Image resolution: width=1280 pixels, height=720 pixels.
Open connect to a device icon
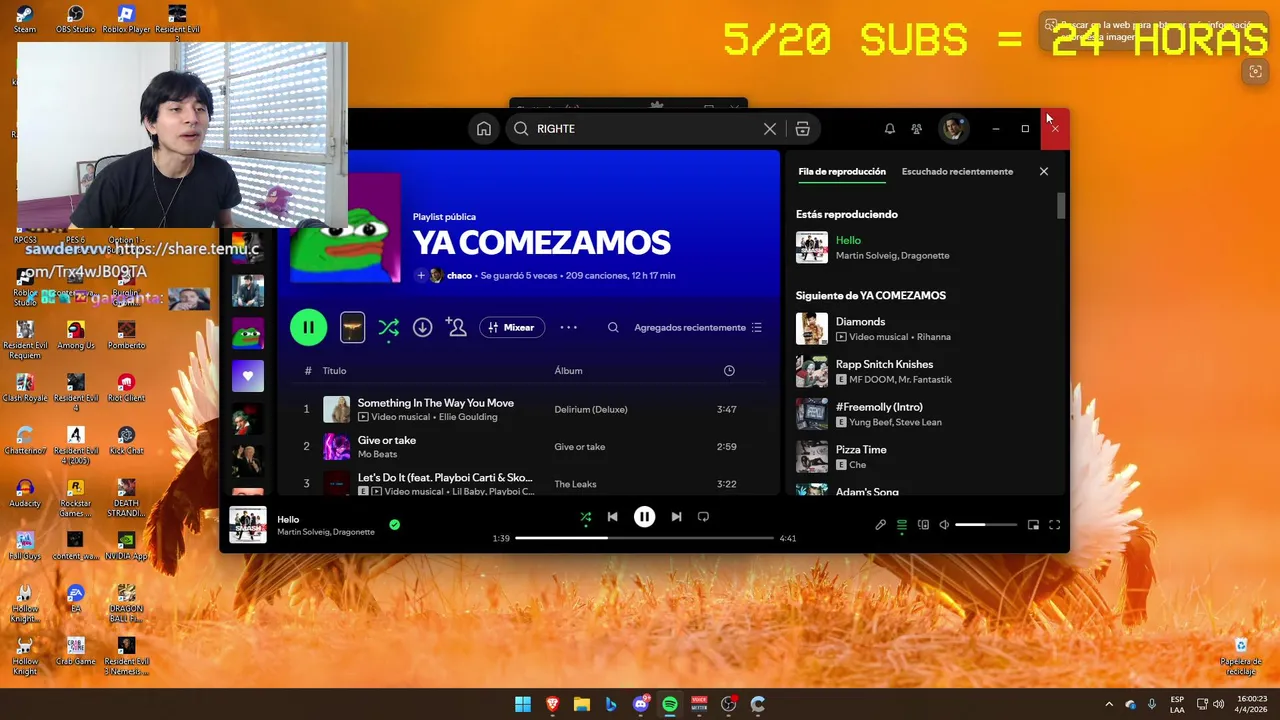[x=923, y=525]
